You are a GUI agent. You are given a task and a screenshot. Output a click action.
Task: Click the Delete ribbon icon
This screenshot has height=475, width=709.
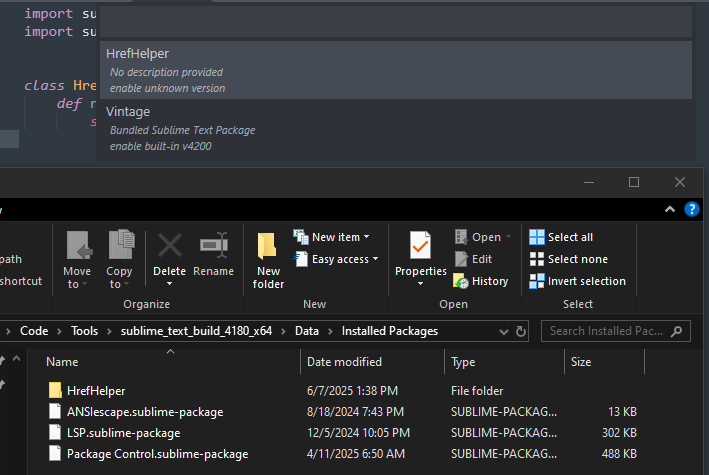pos(170,245)
